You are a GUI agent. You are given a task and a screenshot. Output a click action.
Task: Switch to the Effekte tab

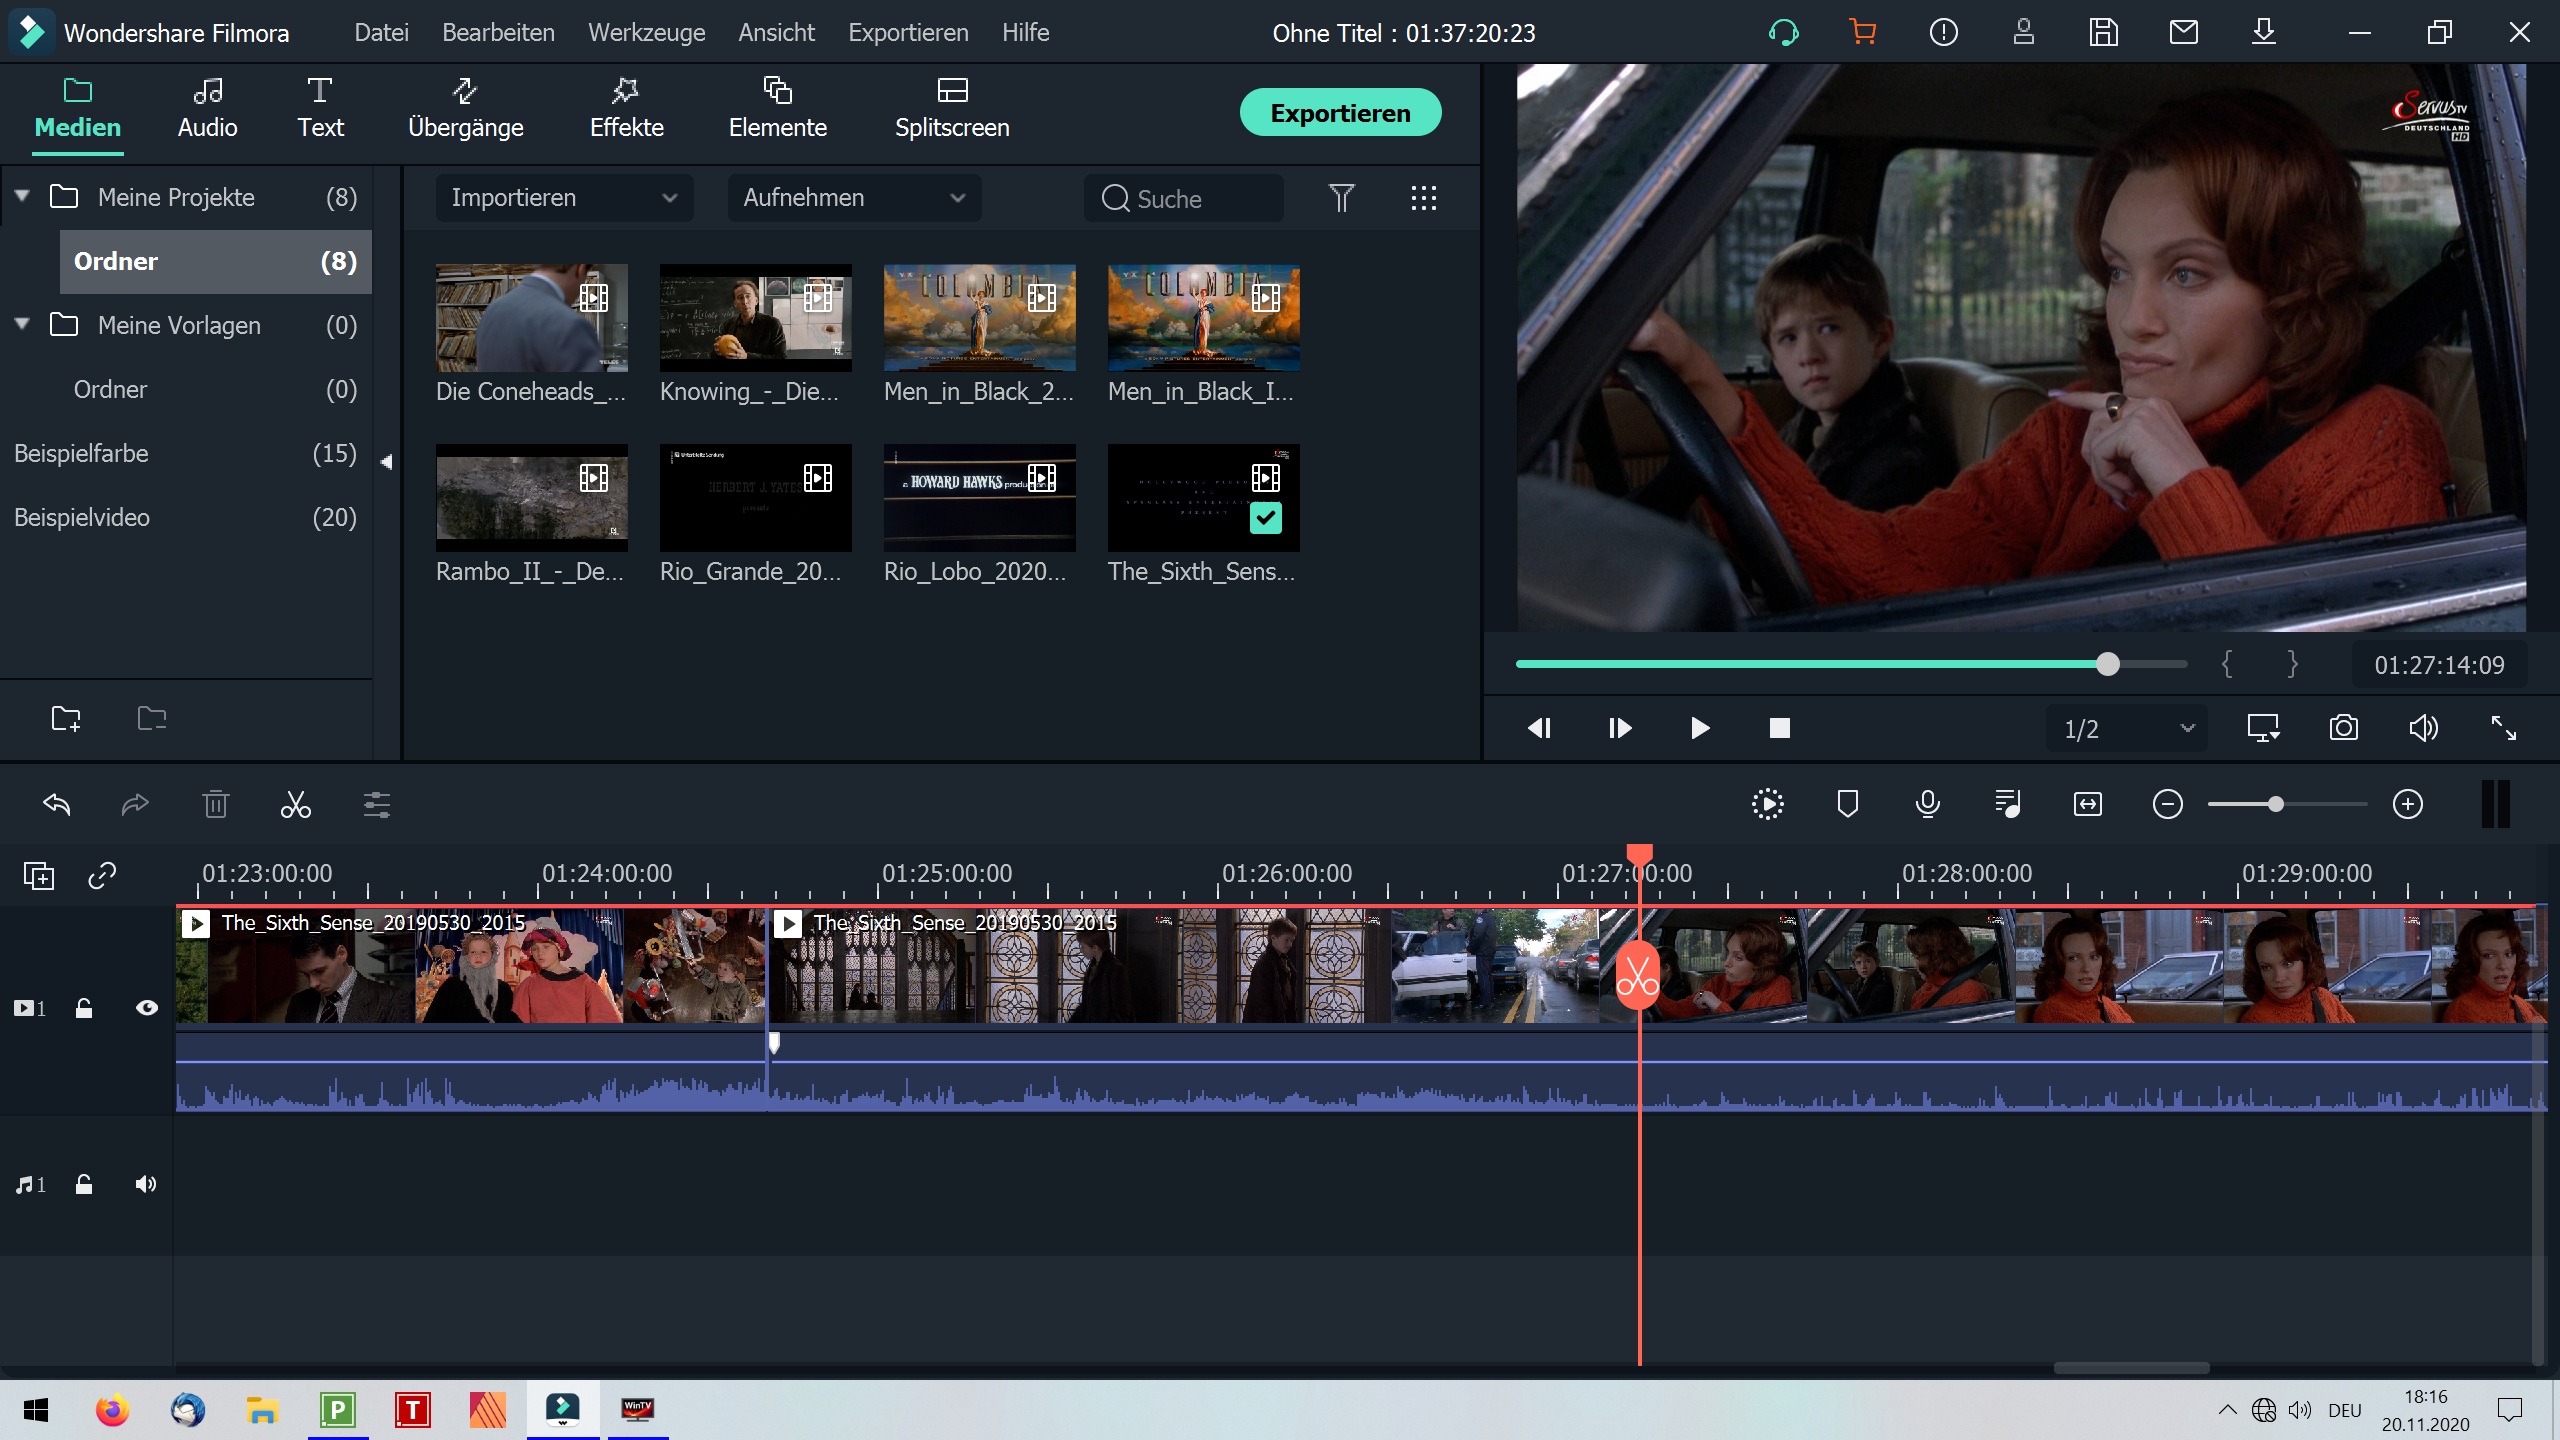(627, 108)
